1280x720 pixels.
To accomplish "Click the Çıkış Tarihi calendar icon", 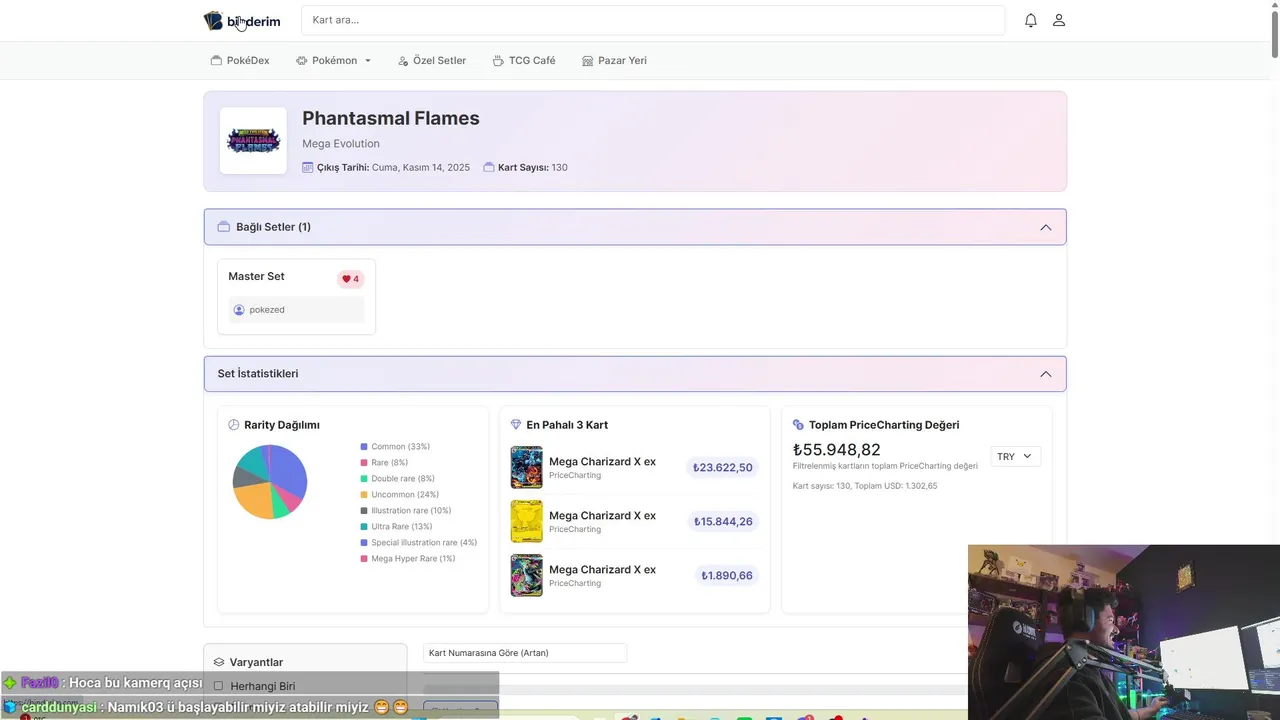I will click(x=308, y=167).
